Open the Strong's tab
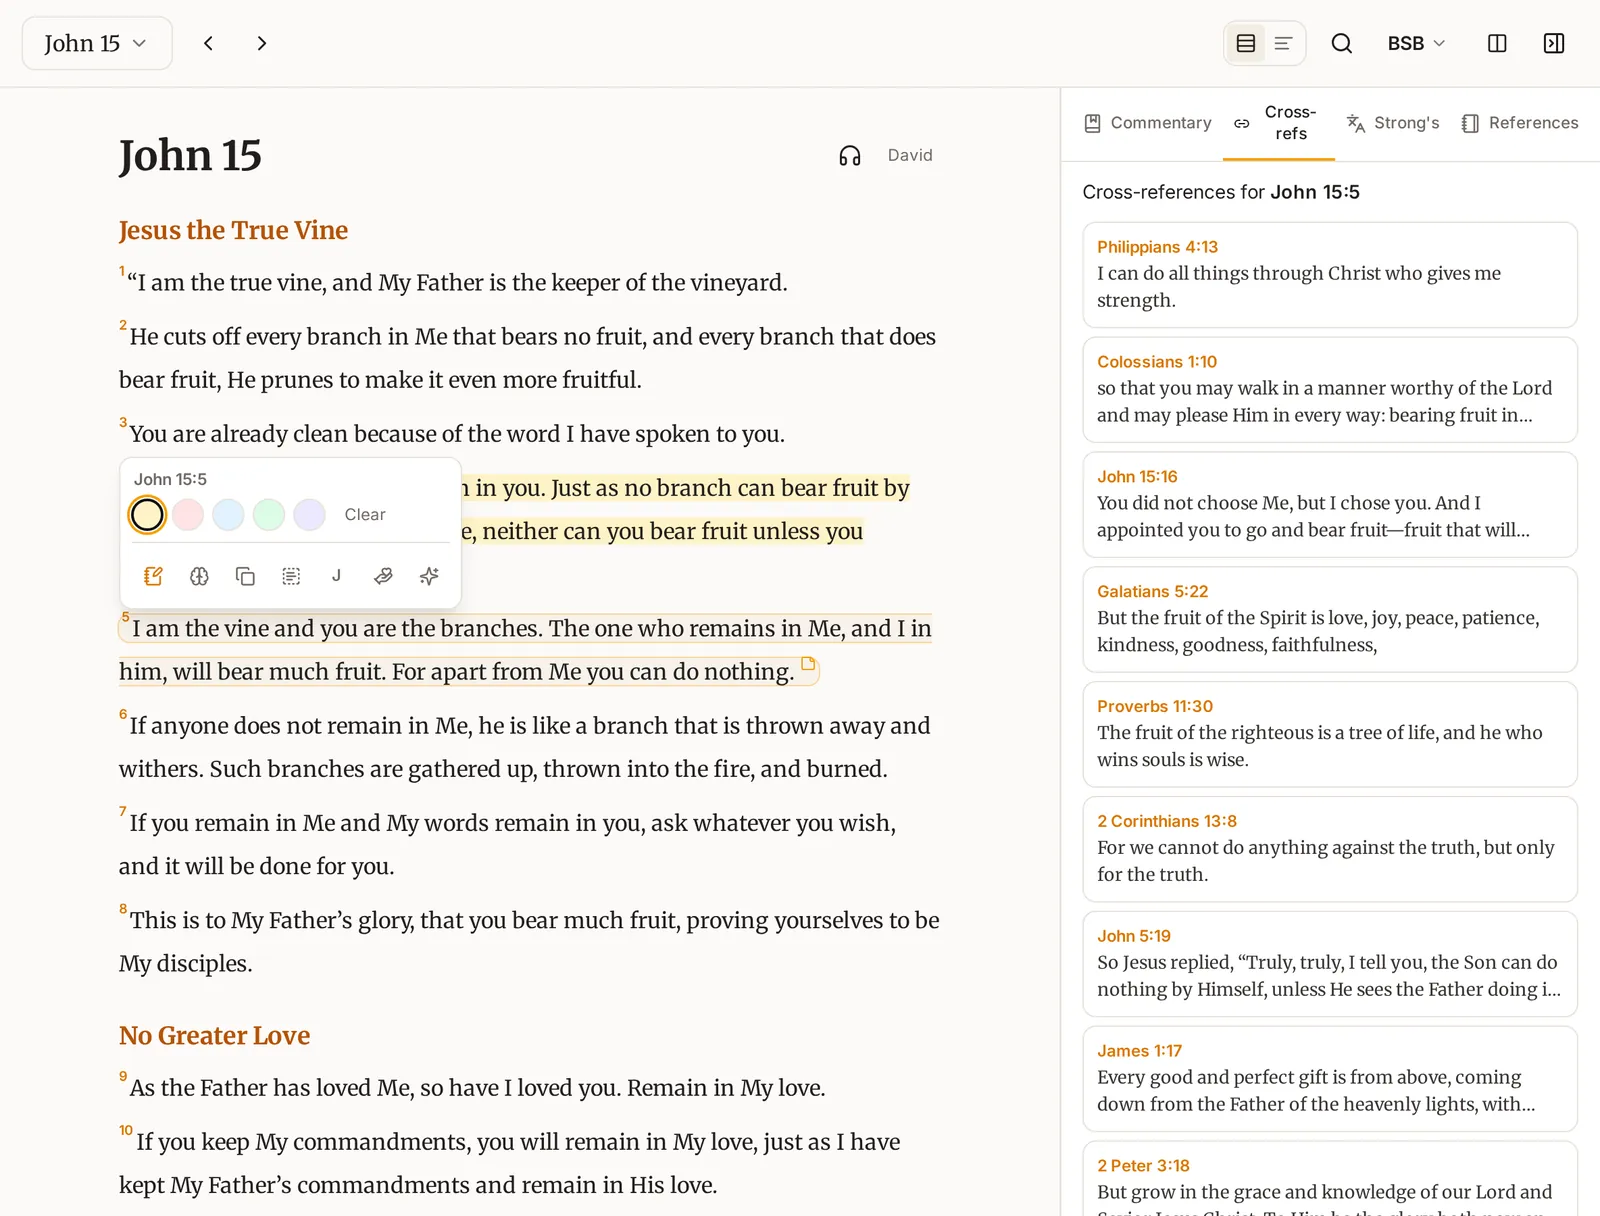The width and height of the screenshot is (1600, 1216). 1392,123
